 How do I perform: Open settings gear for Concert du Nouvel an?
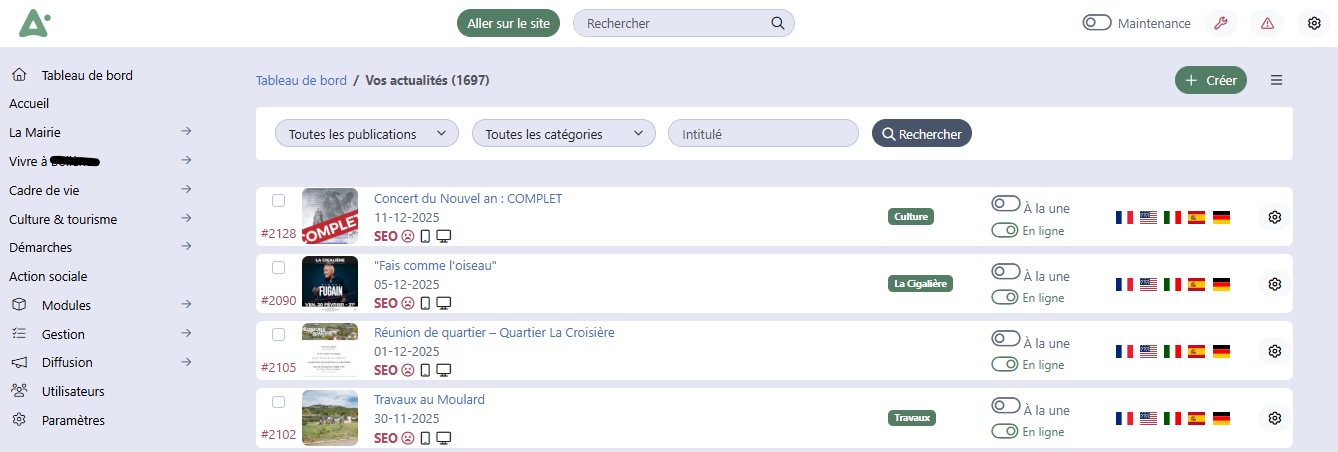tap(1274, 217)
